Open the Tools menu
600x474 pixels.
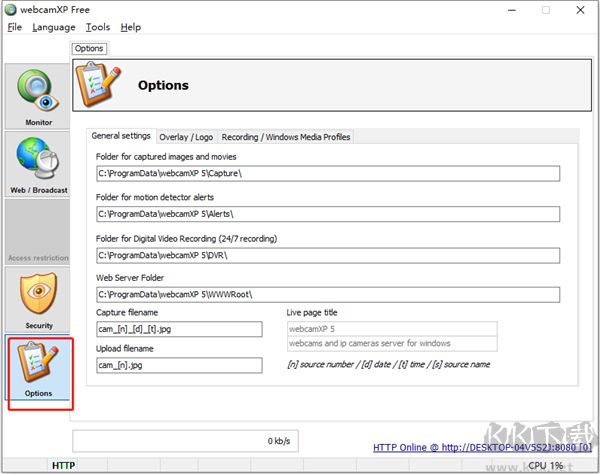[98, 27]
